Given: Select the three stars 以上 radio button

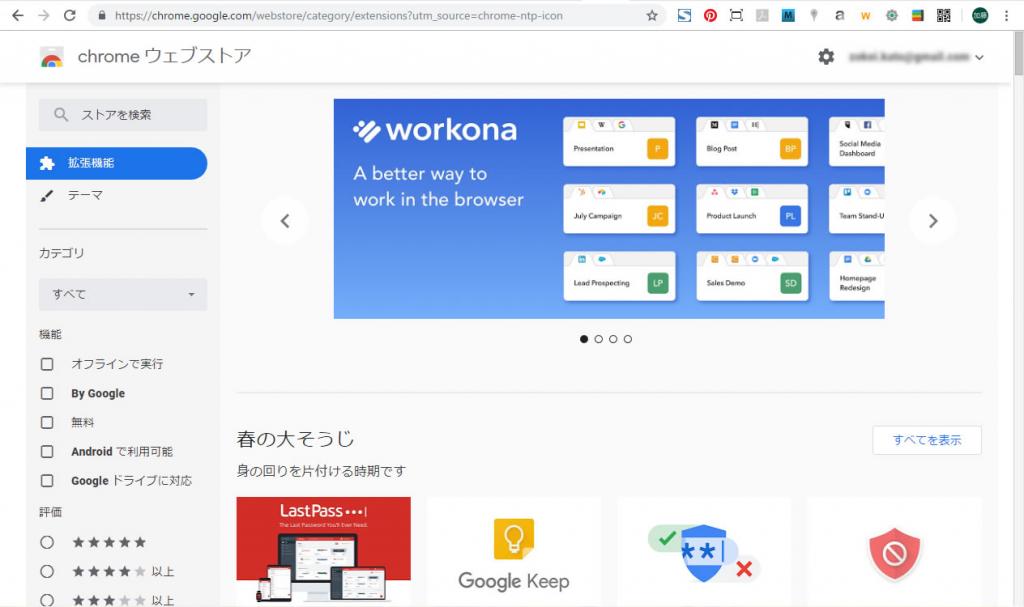Looking at the screenshot, I should 47,600.
